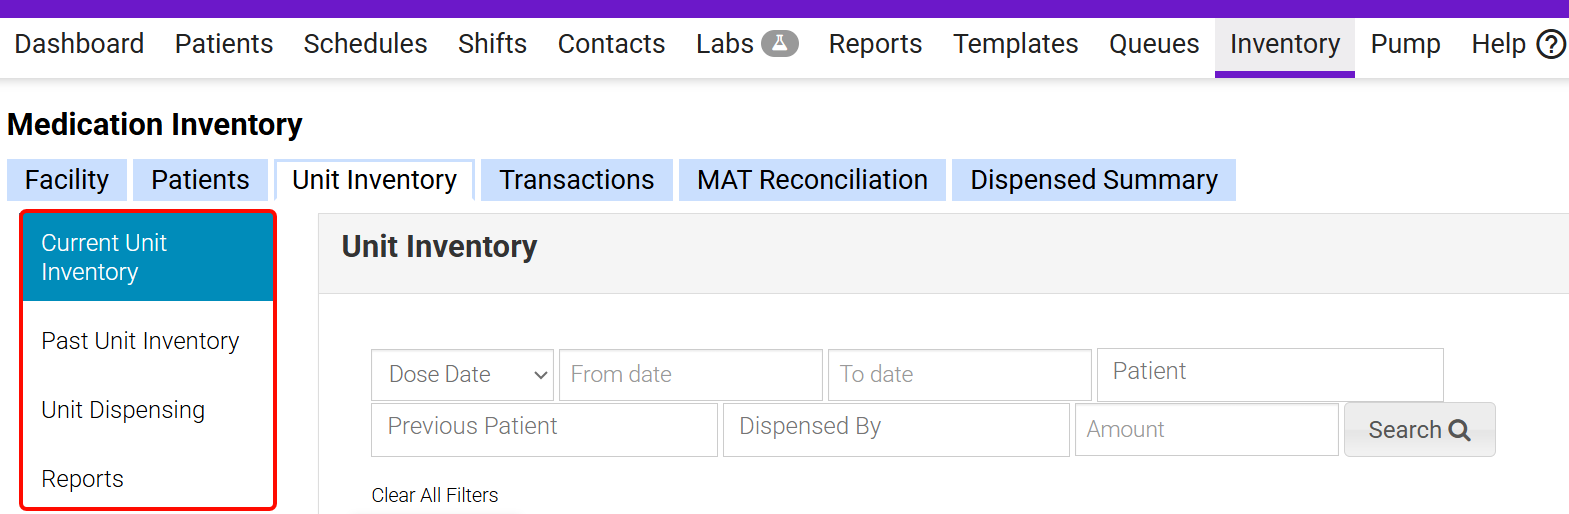Switch to the MAT Reconciliation tab
1569x514 pixels.
click(x=812, y=180)
